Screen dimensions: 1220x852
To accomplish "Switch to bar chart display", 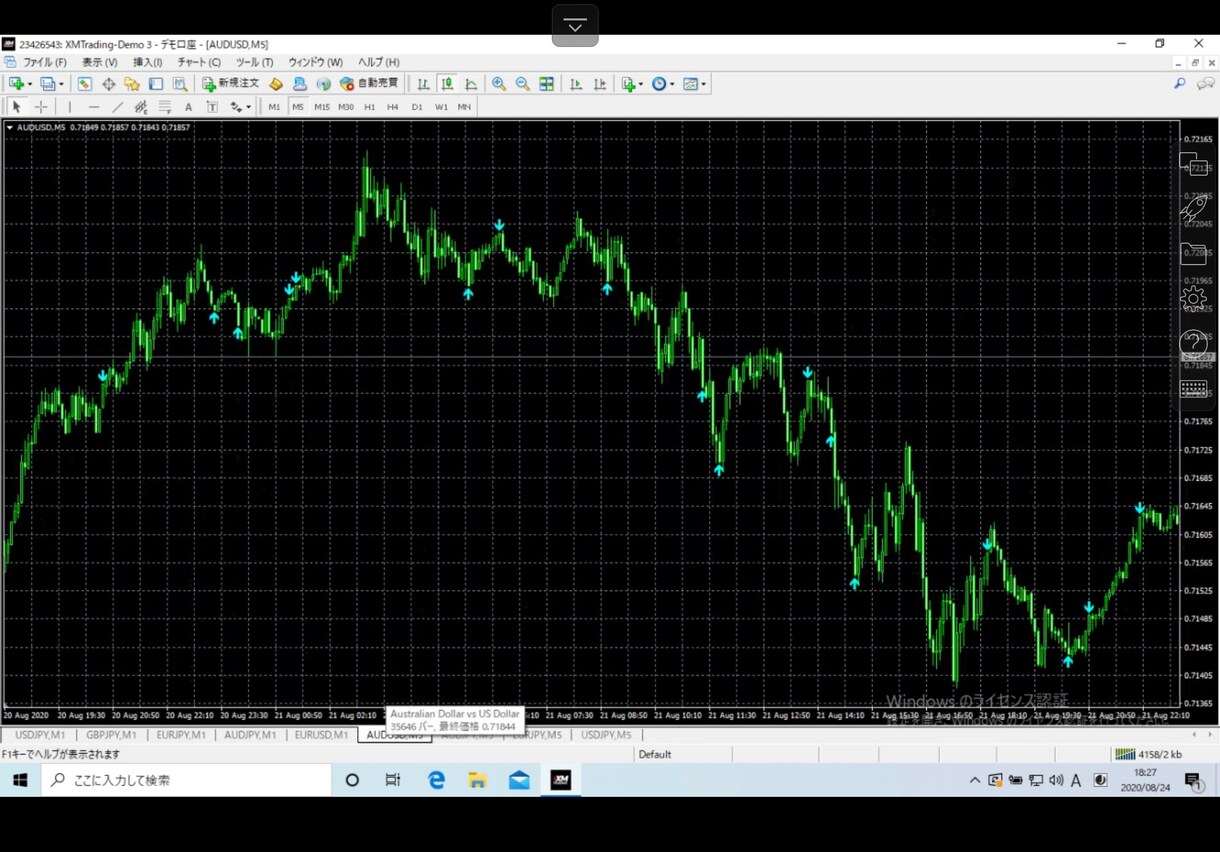I will coord(424,84).
